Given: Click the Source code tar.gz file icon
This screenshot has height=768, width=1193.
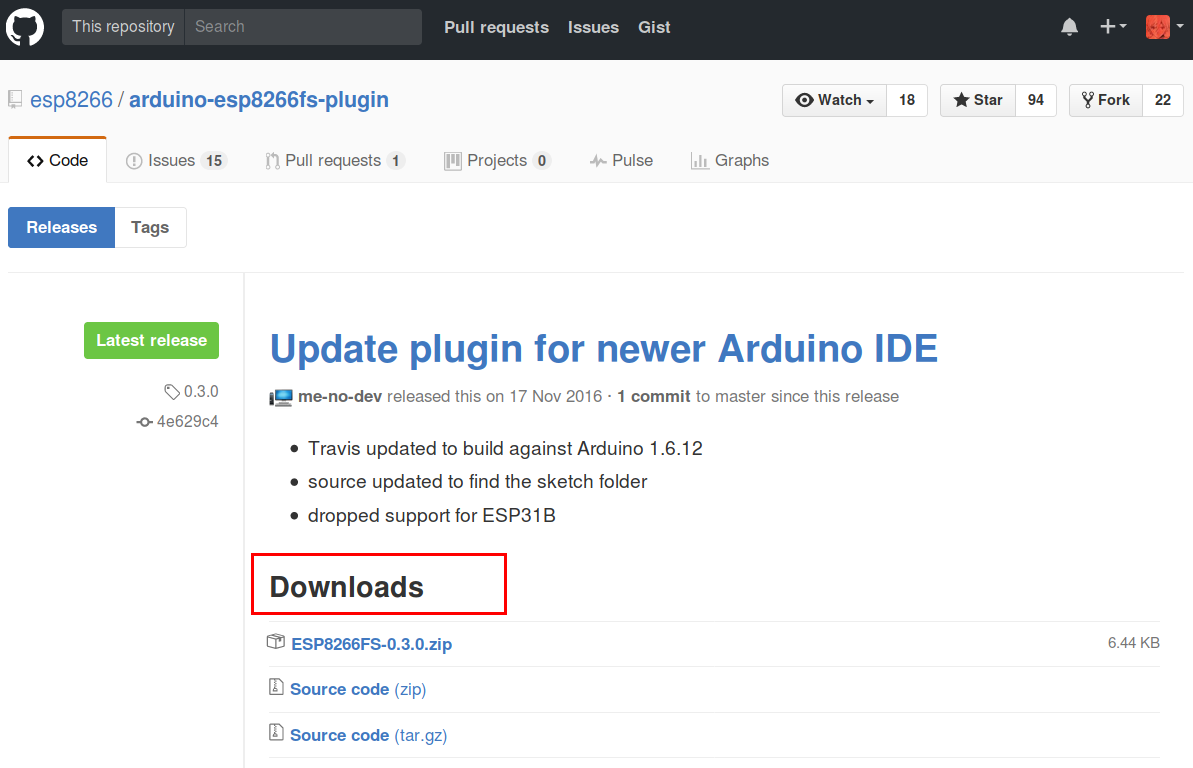Looking at the screenshot, I should (276, 734).
